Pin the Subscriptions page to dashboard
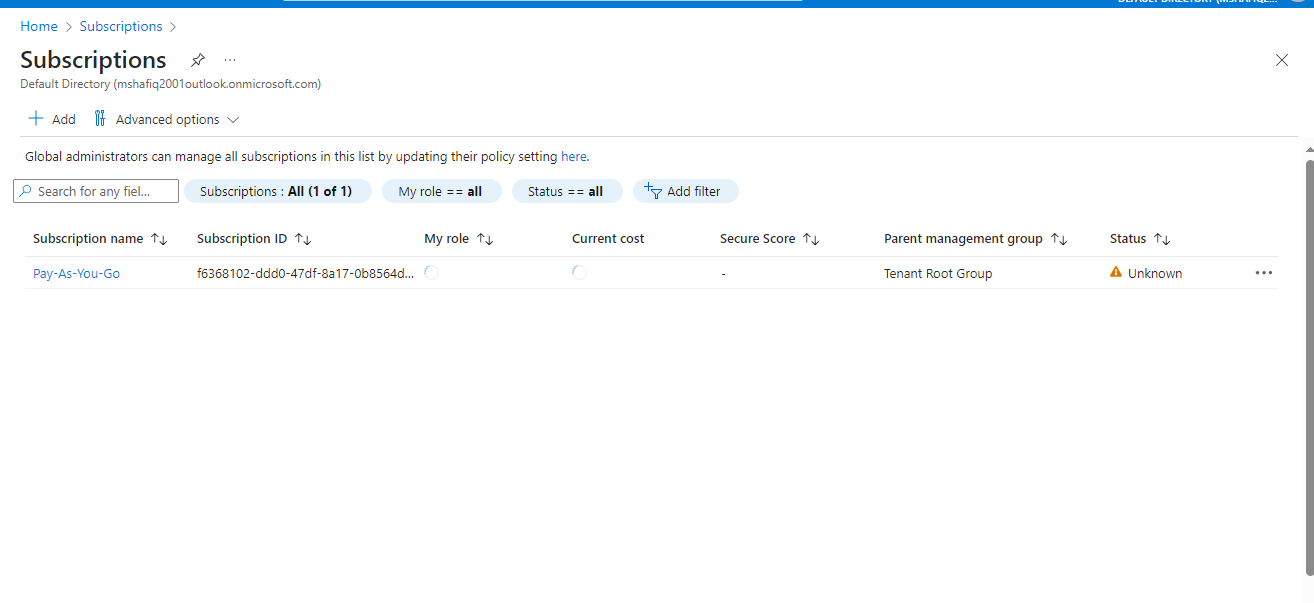This screenshot has height=603, width=1314. tap(198, 60)
